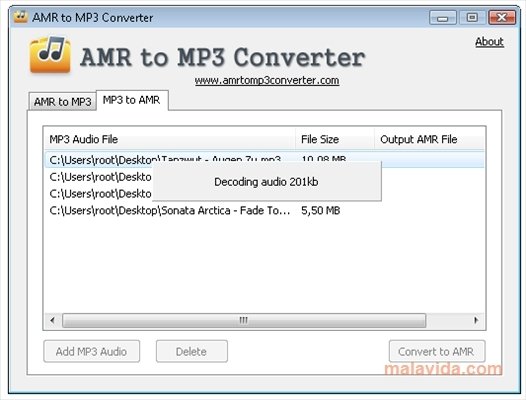The width and height of the screenshot is (526, 400).
Task: Click the horizontal scrollbar left arrow
Action: click(52, 320)
